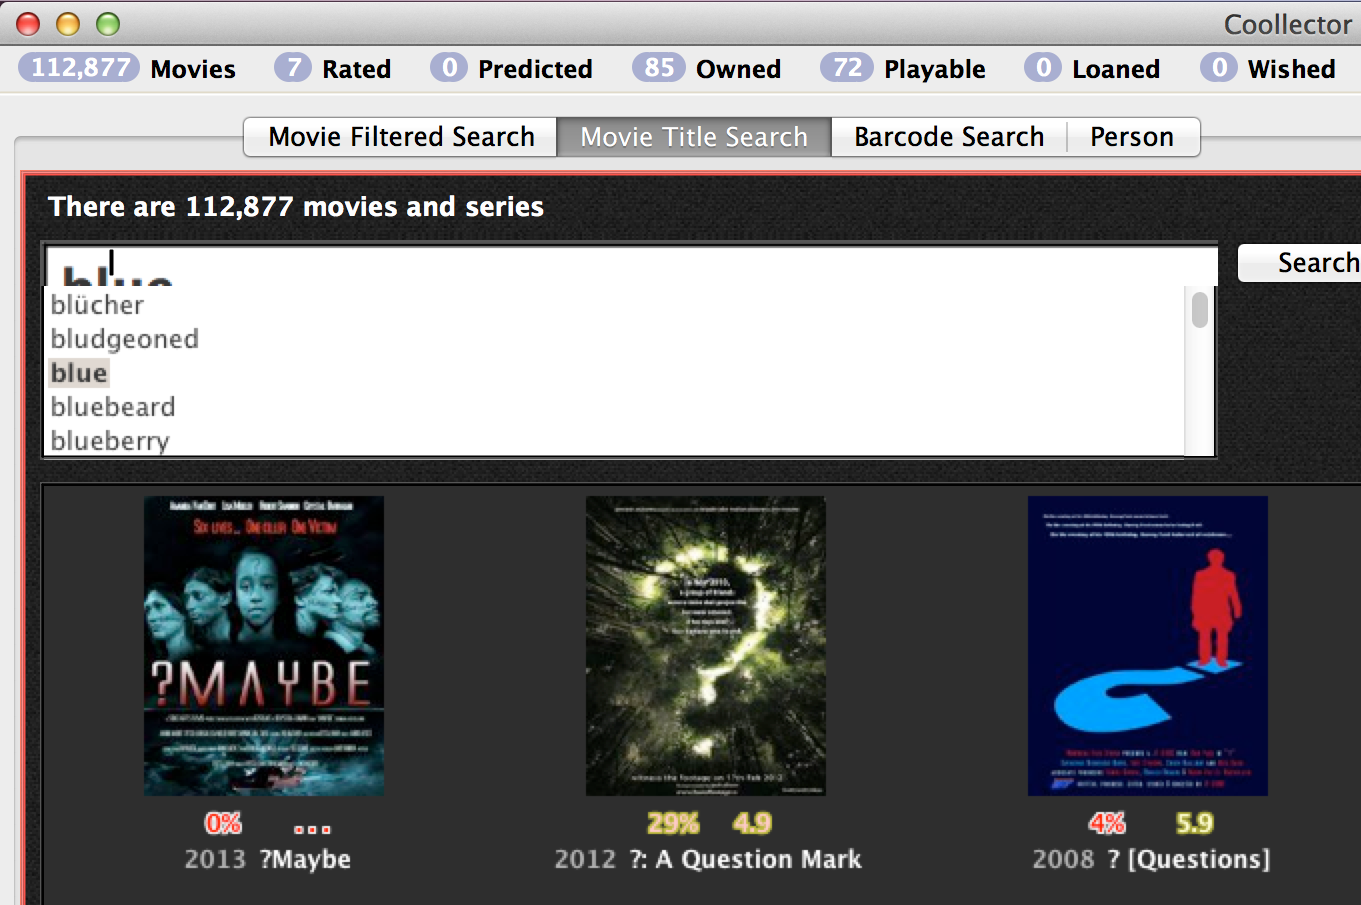This screenshot has height=905, width=1361.
Task: Select highlighted 'blue' suggestion
Action: (x=79, y=373)
